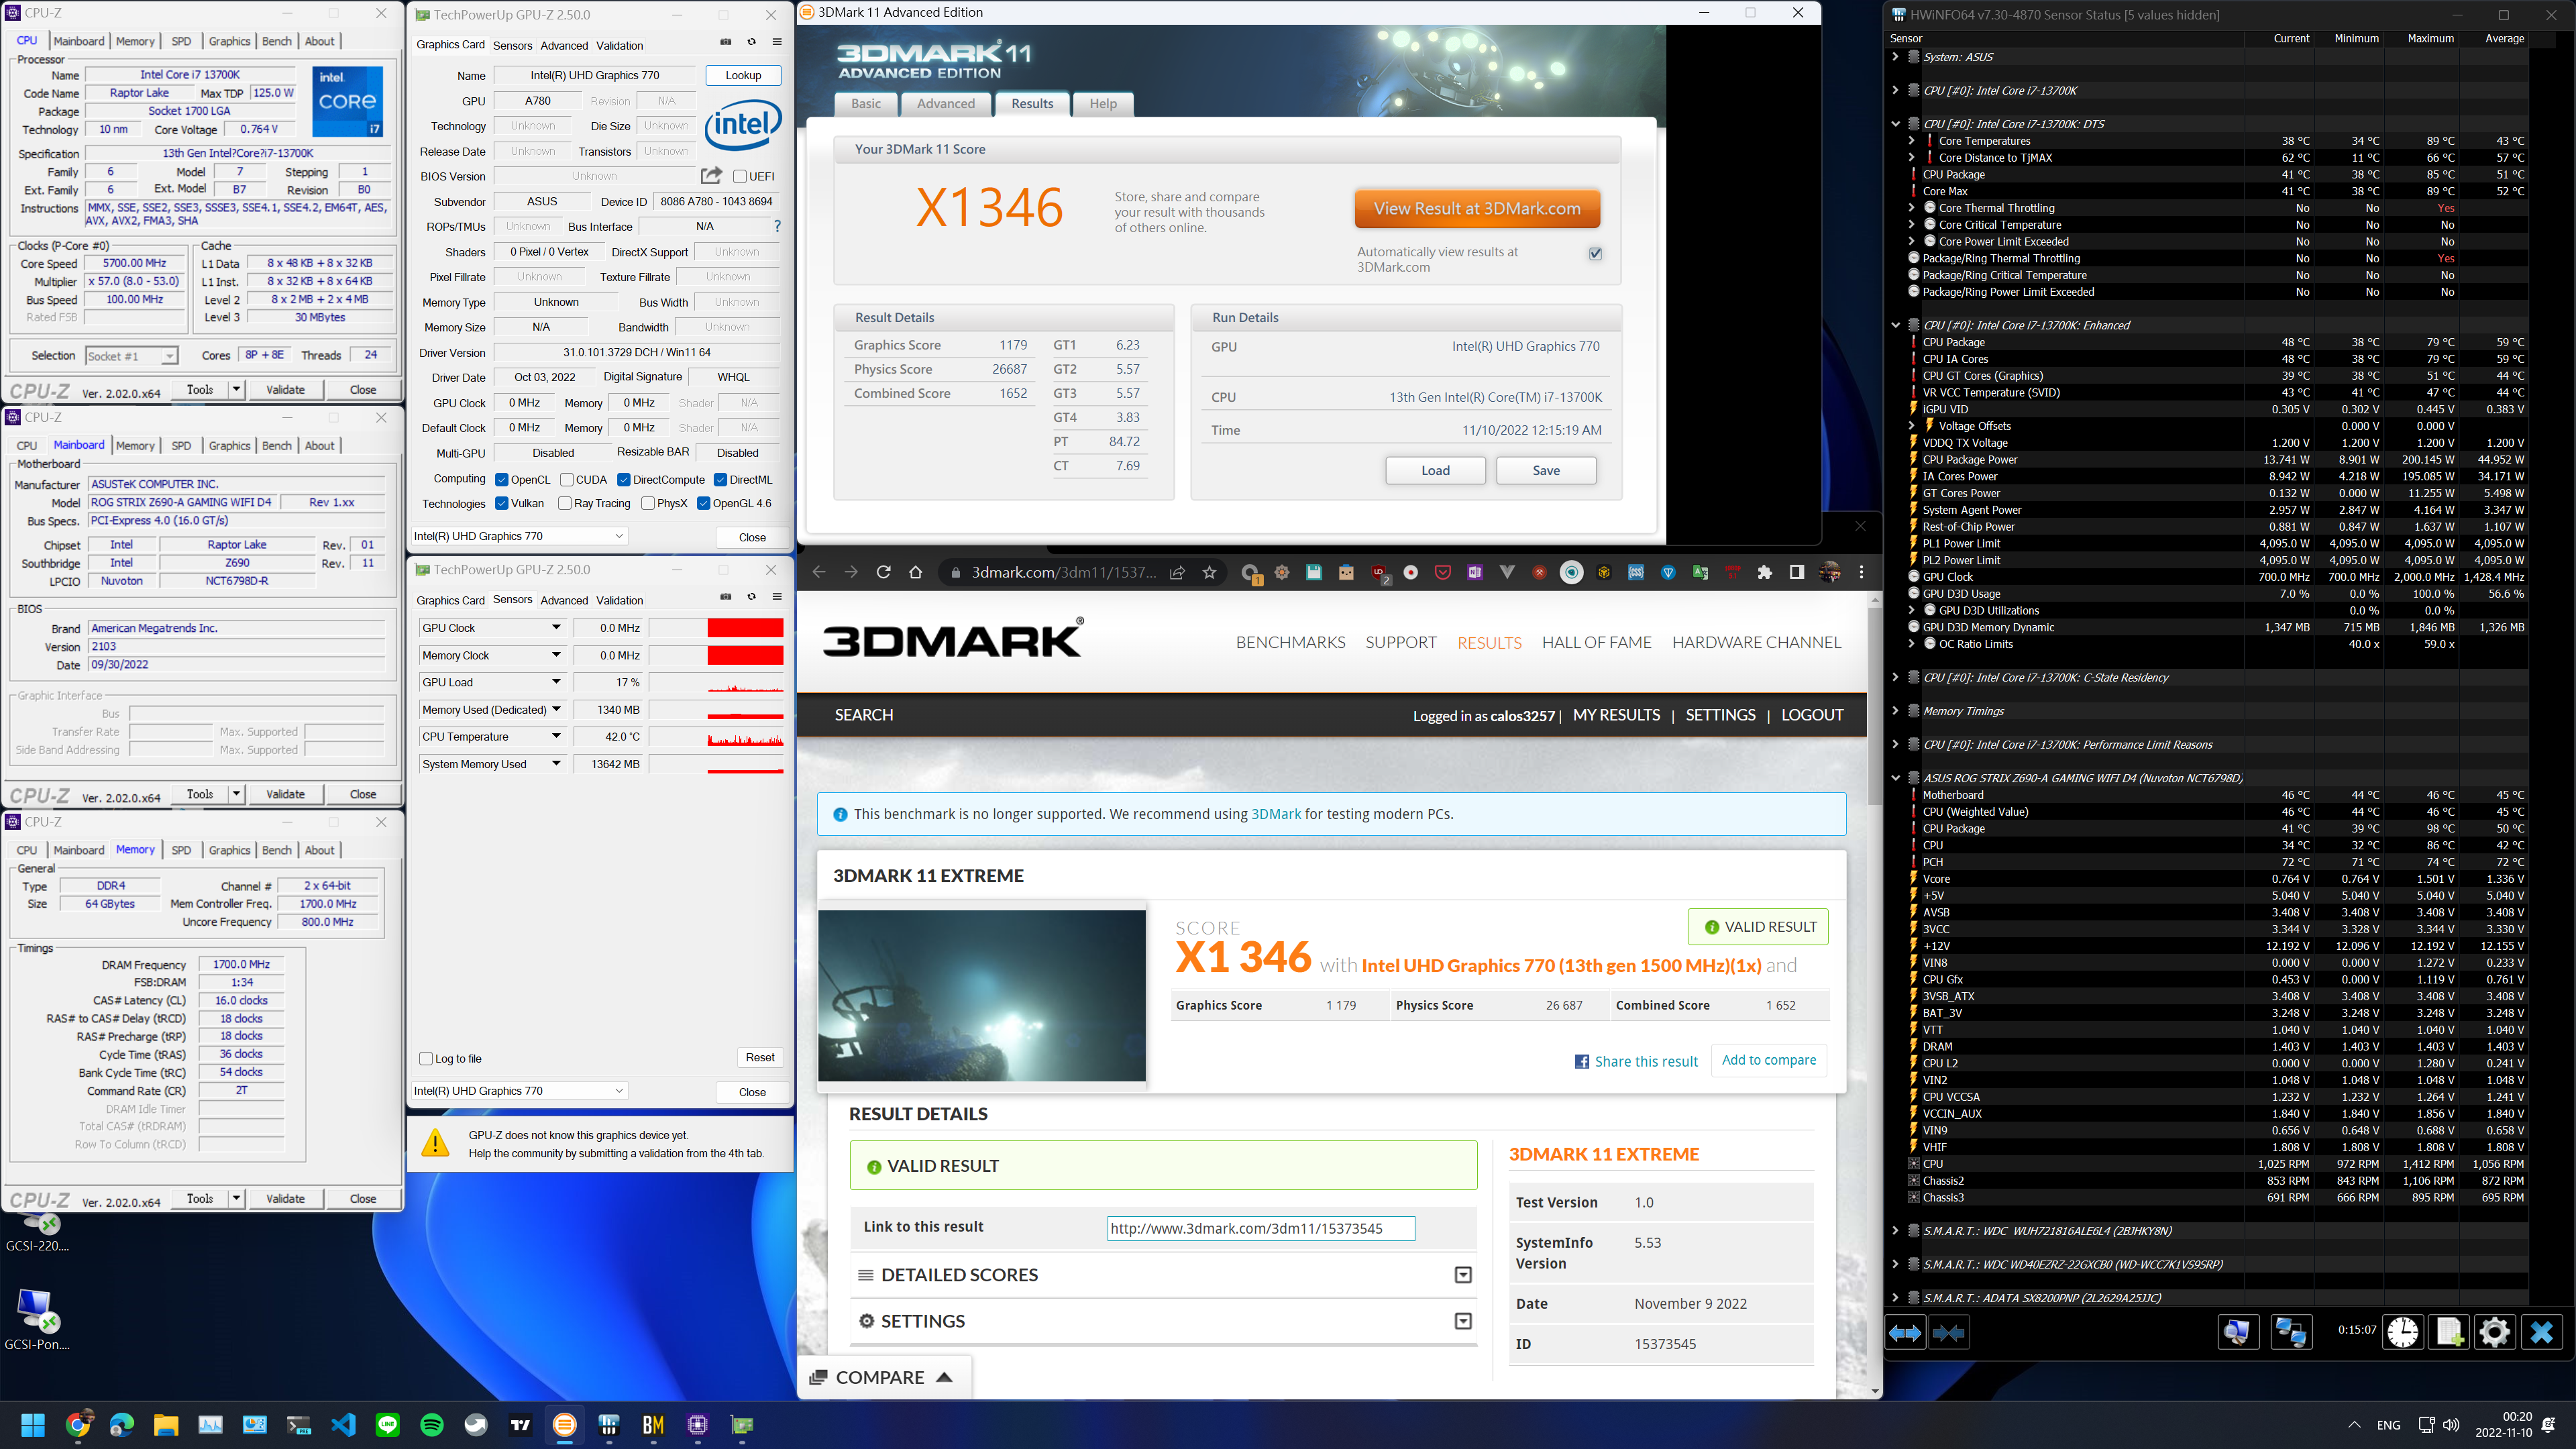Open the hamburger menu in upper GPU-Z window

pos(777,42)
